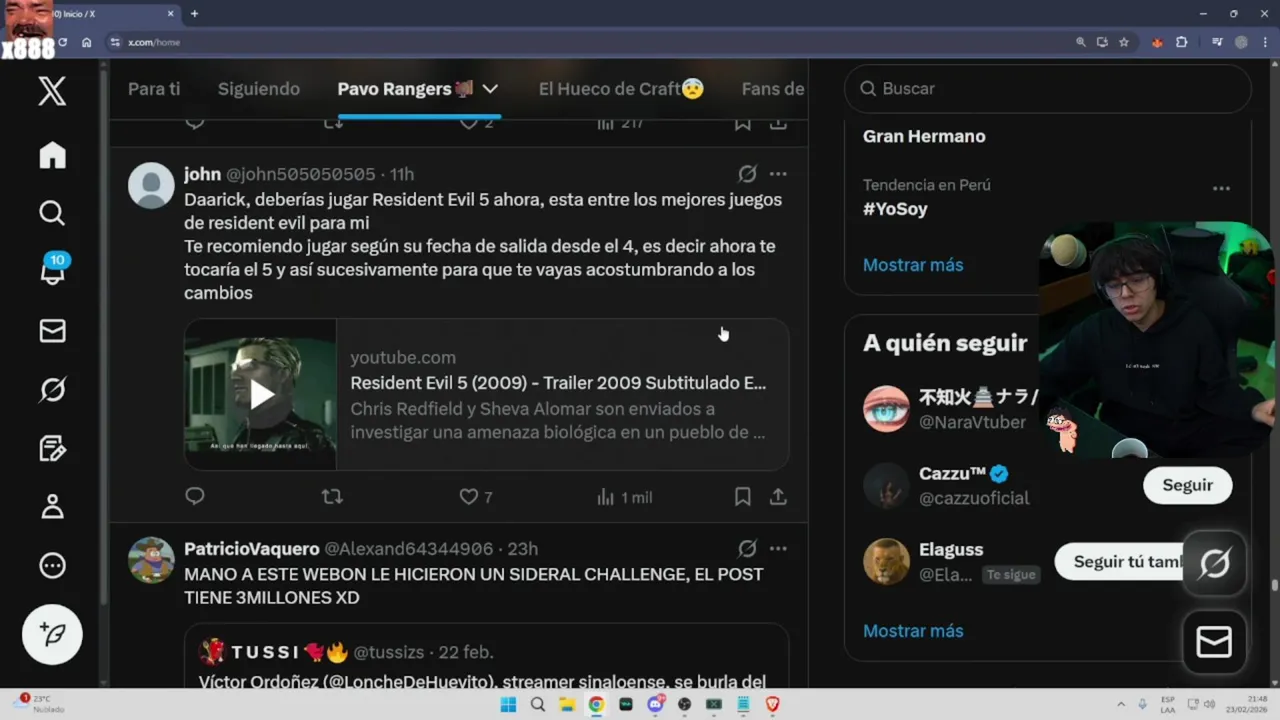The height and width of the screenshot is (720, 1280).
Task: View analytics showing 1 mil on john's post
Action: 624,497
